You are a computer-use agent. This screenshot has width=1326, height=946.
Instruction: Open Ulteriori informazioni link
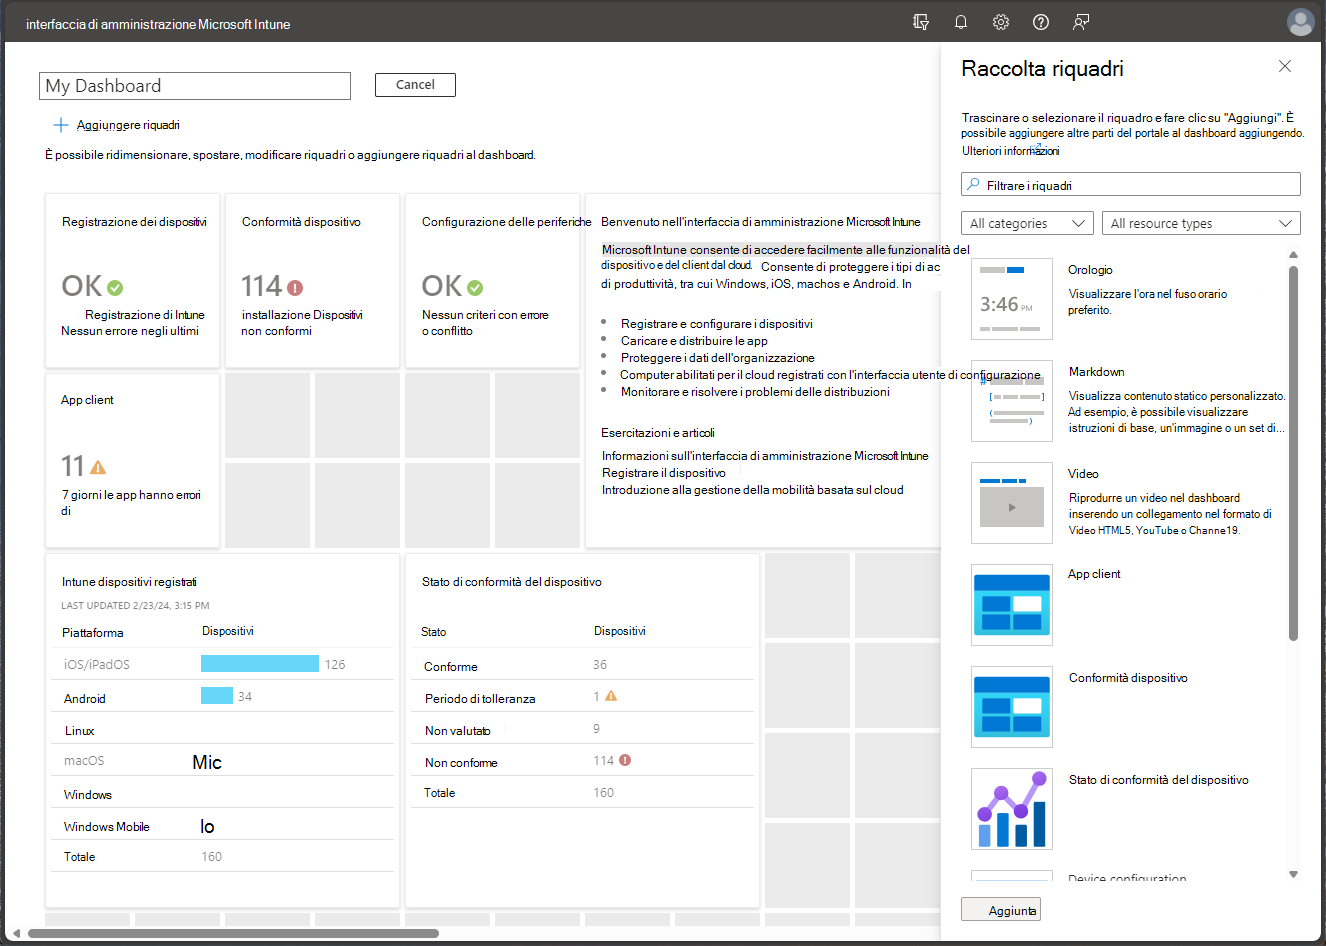[x=1010, y=151]
